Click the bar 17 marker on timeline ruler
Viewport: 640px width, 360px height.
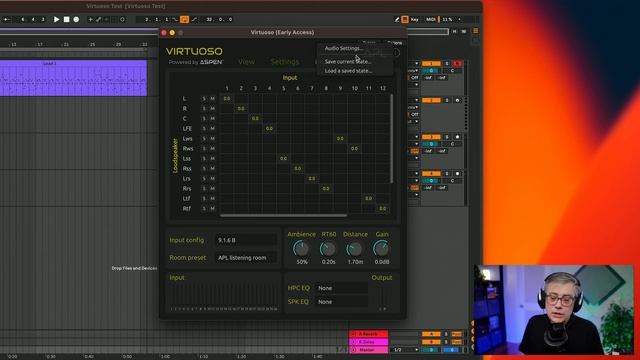(x=40, y=44)
